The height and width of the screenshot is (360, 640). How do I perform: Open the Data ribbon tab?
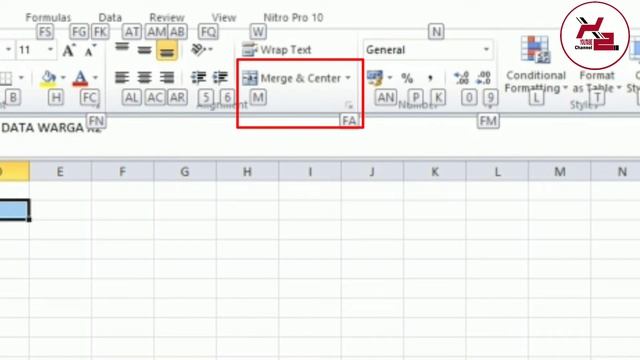[x=110, y=18]
